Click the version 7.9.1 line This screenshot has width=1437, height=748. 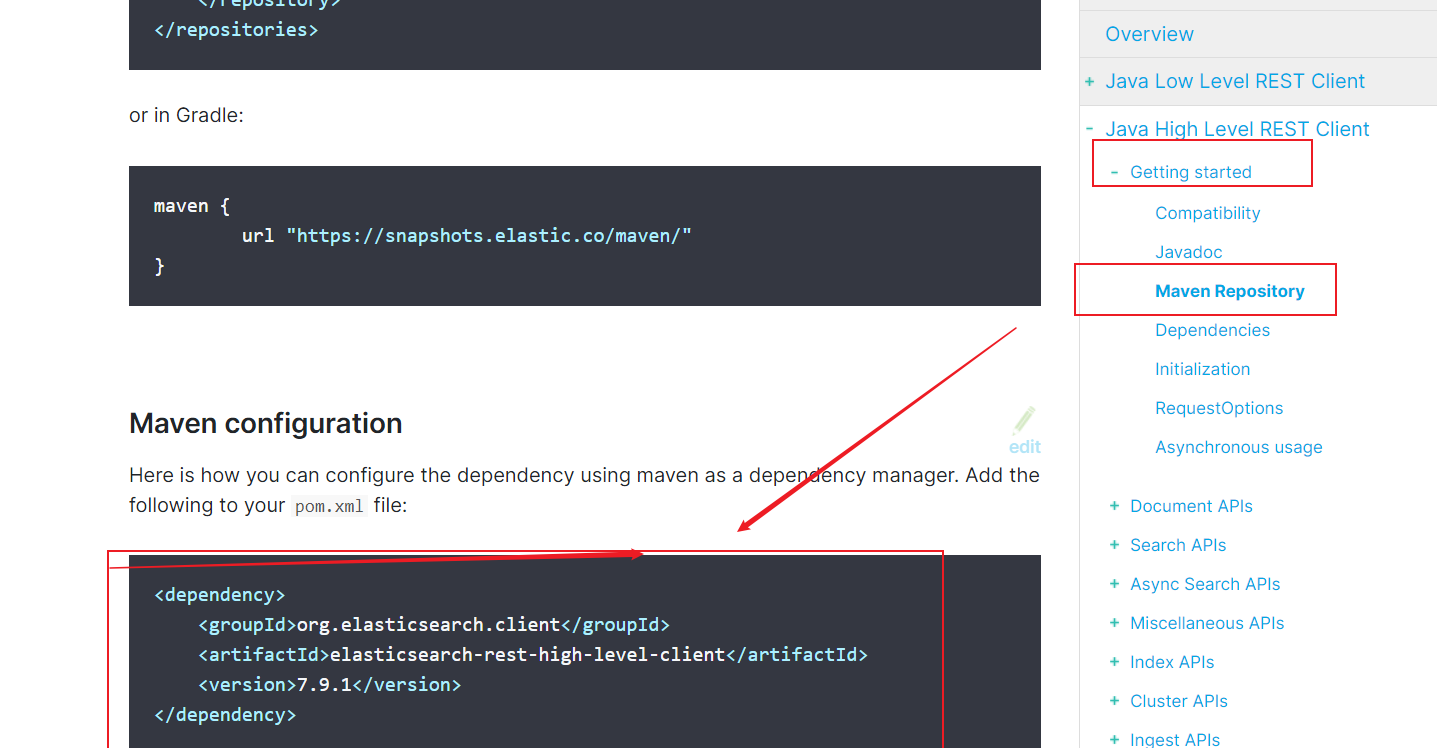[329, 685]
